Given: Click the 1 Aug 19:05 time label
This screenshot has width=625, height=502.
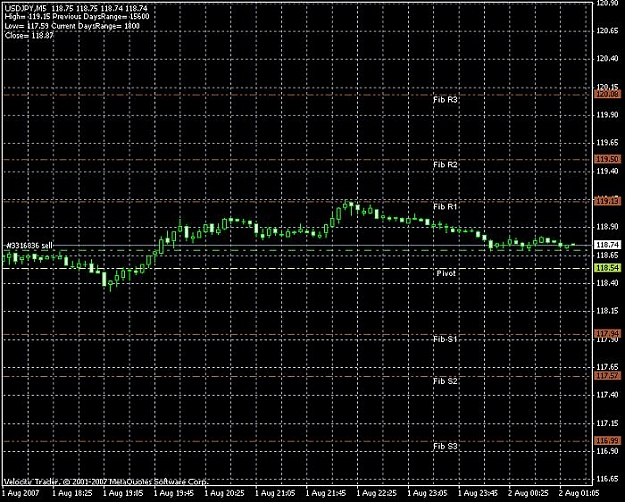Looking at the screenshot, I should [123, 494].
